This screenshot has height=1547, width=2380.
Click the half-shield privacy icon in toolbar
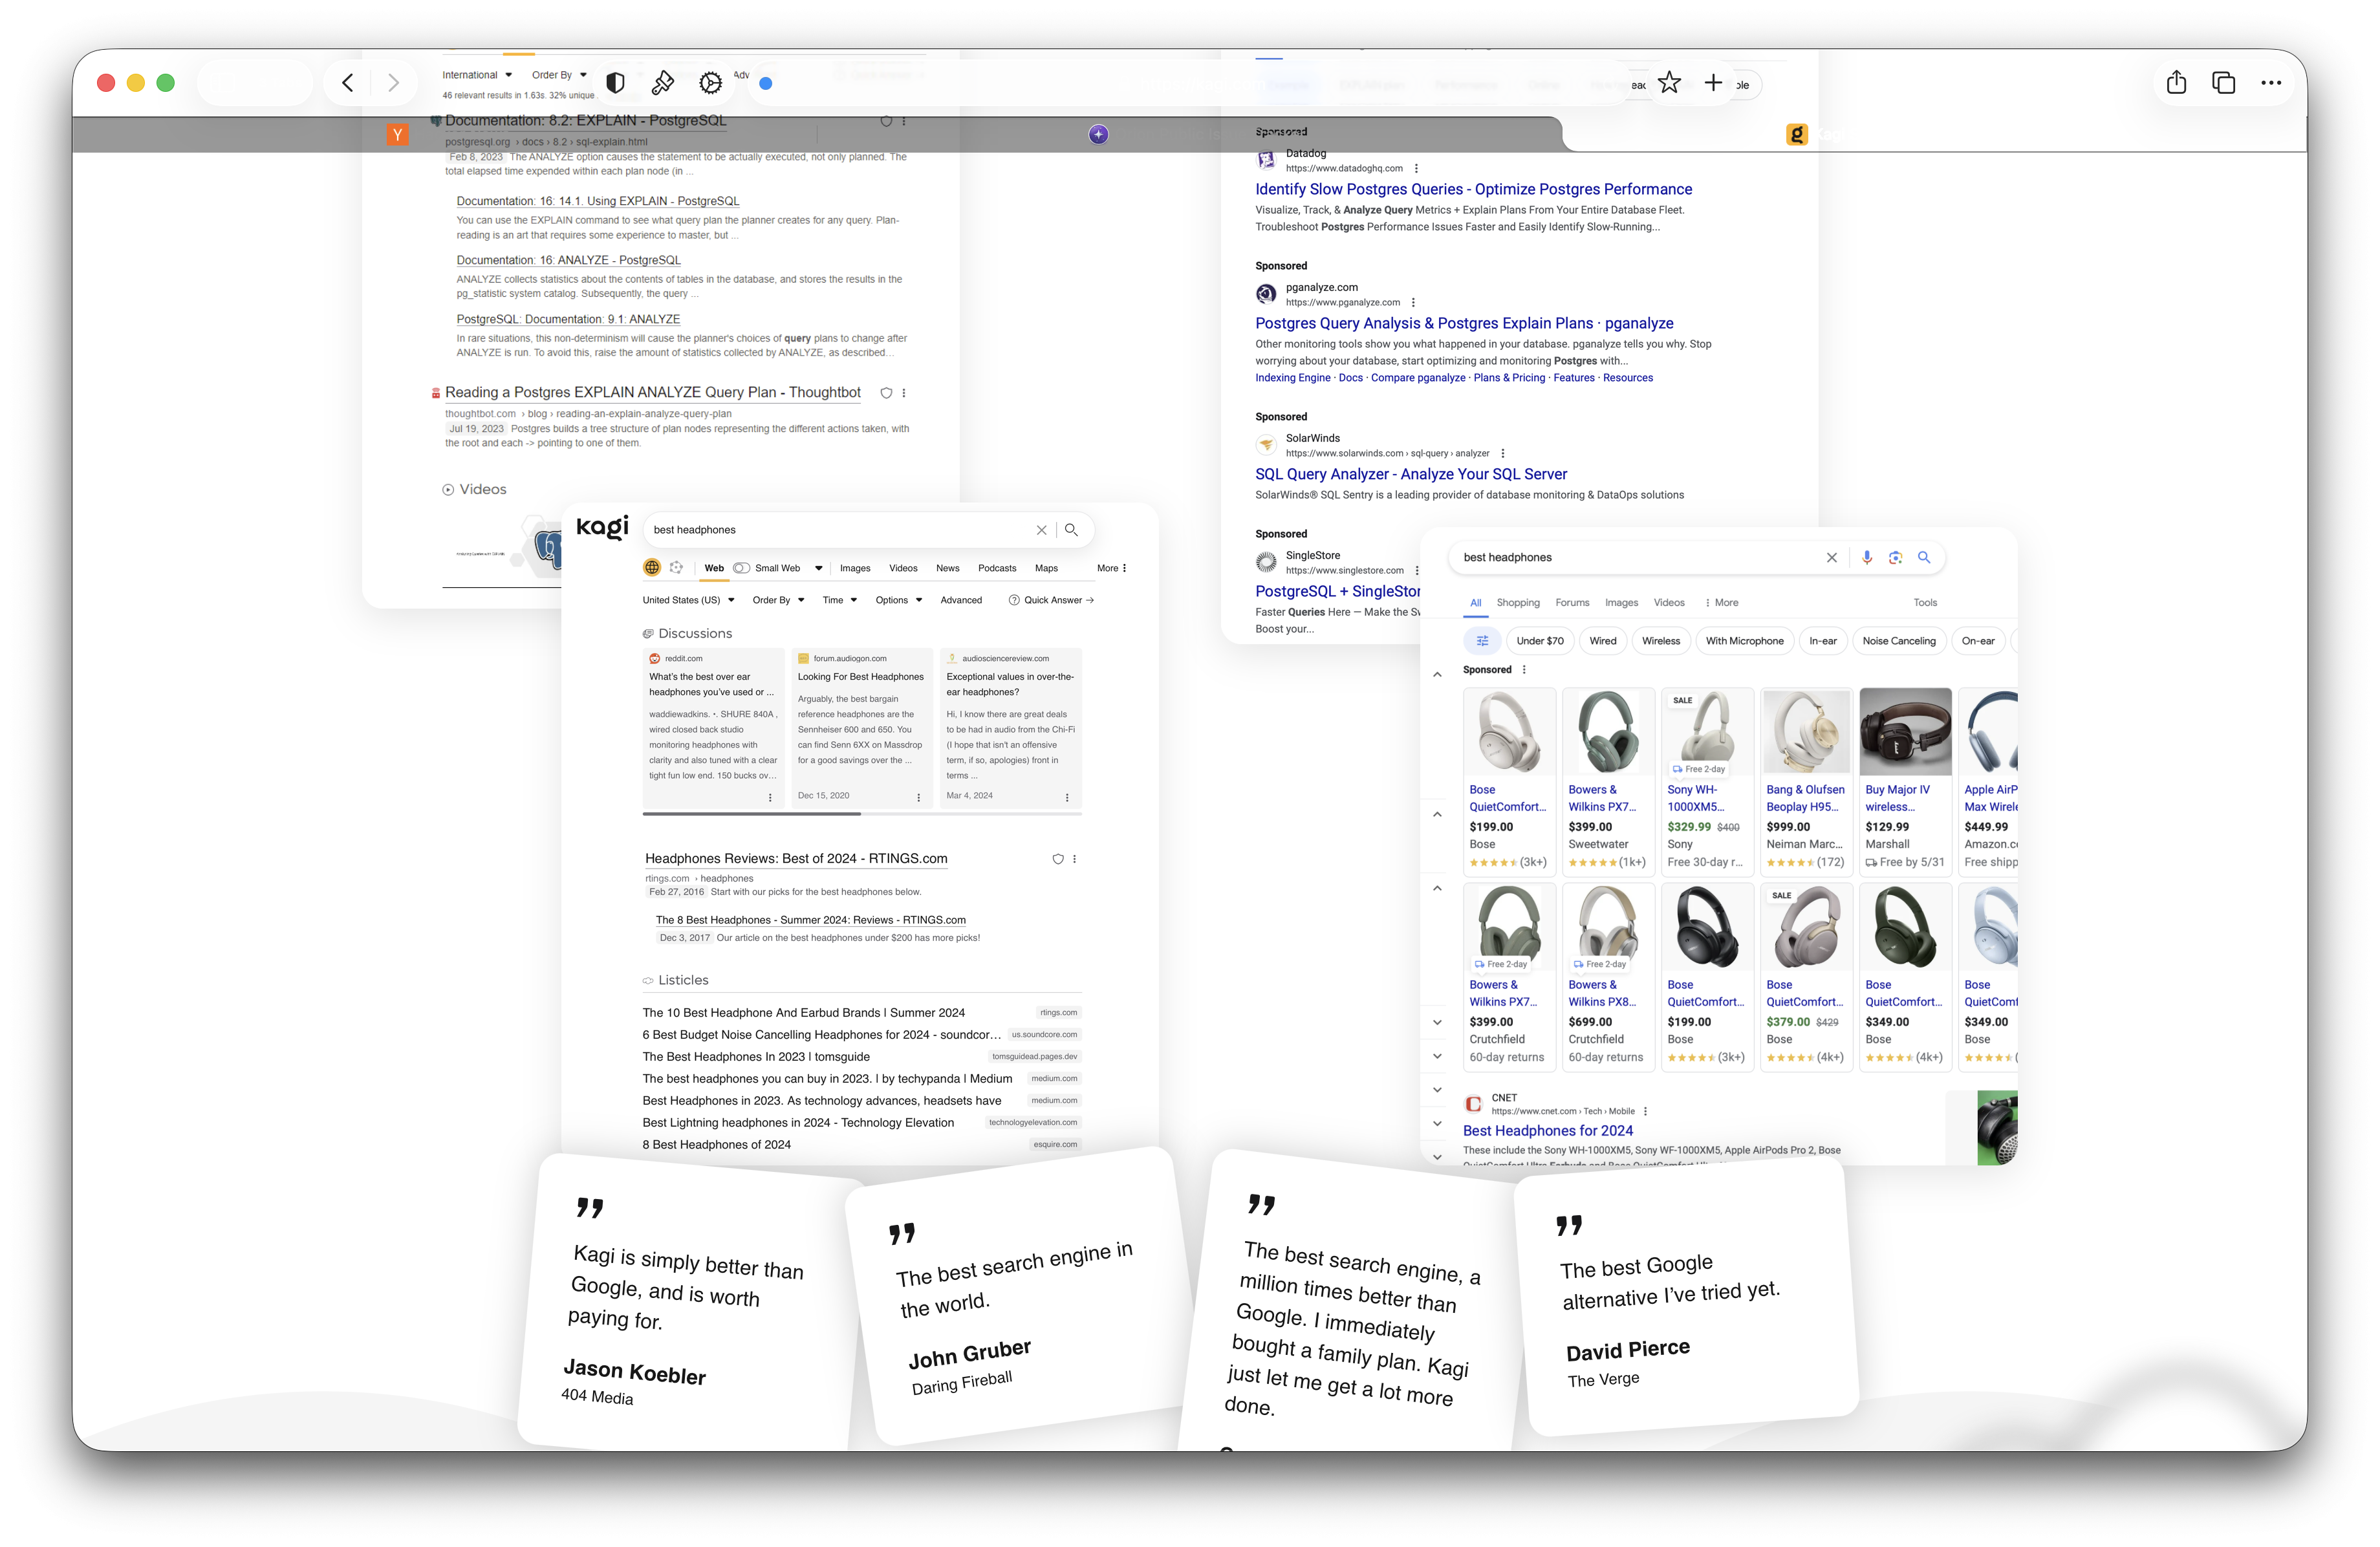click(x=616, y=83)
